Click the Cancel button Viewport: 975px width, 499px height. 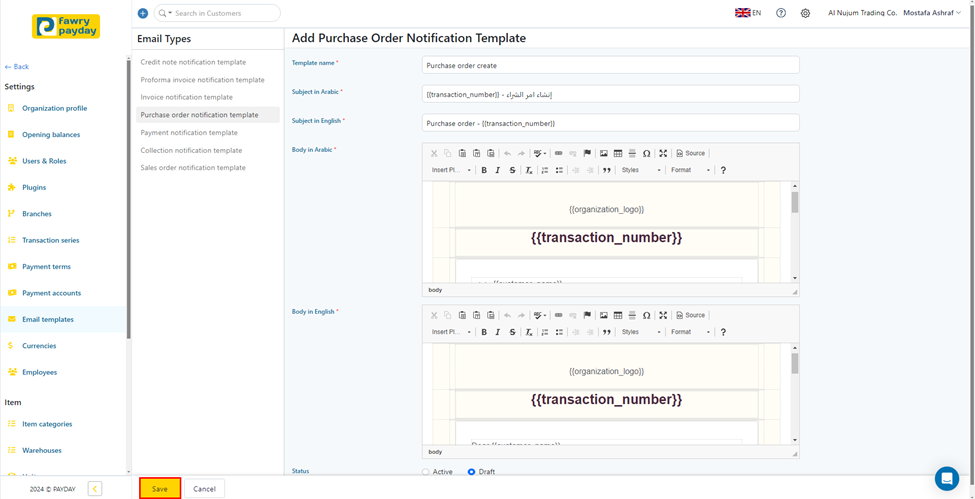tap(204, 489)
